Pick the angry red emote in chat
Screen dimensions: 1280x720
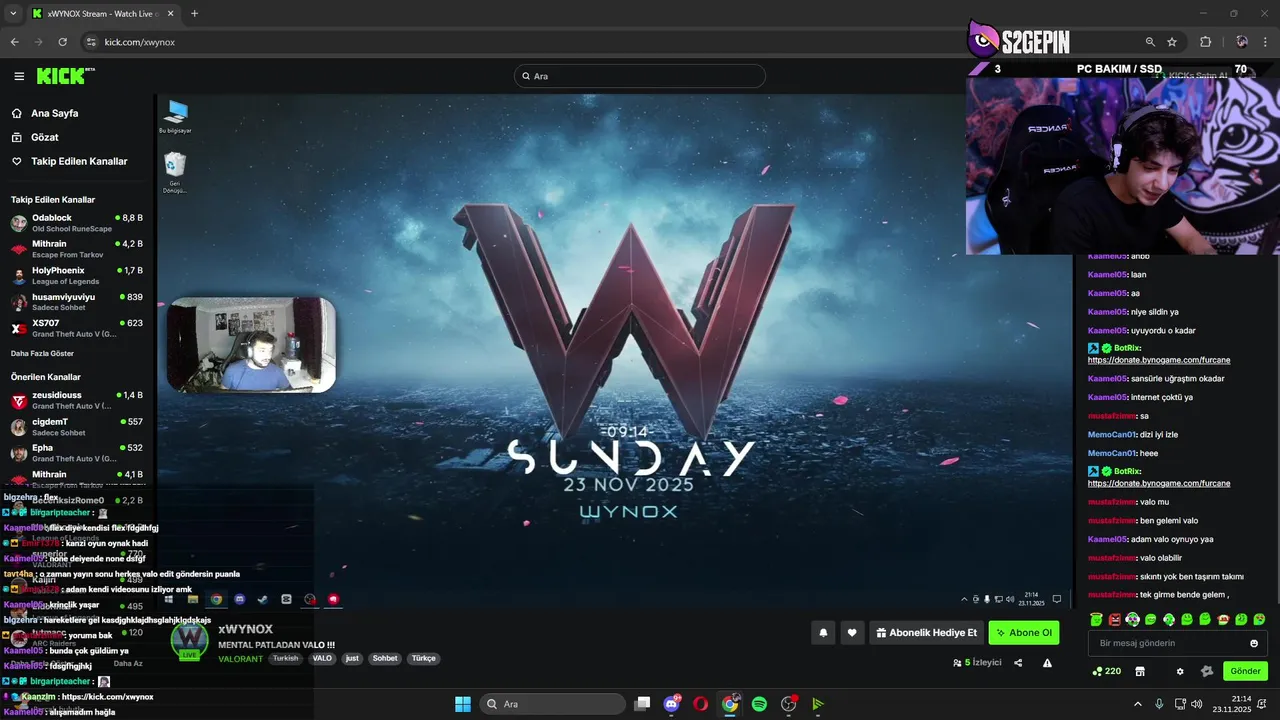[x=1115, y=620]
